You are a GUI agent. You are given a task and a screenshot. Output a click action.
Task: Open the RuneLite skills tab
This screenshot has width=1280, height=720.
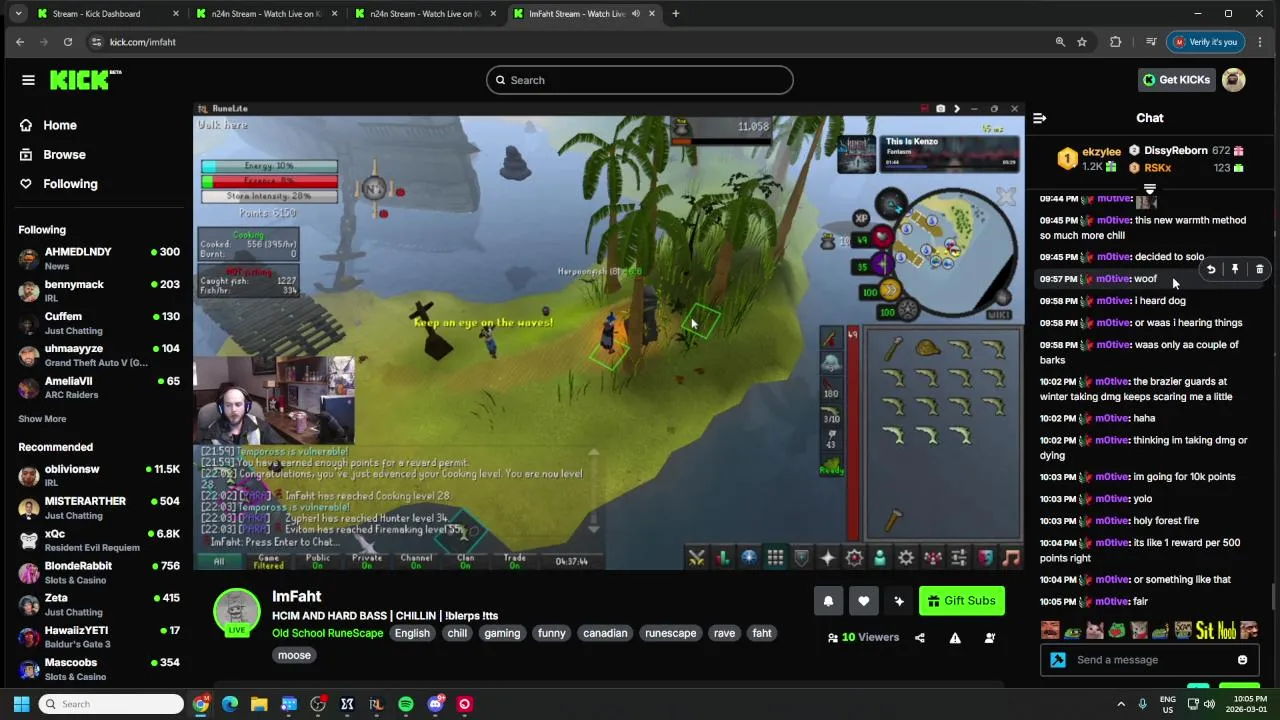pos(722,558)
